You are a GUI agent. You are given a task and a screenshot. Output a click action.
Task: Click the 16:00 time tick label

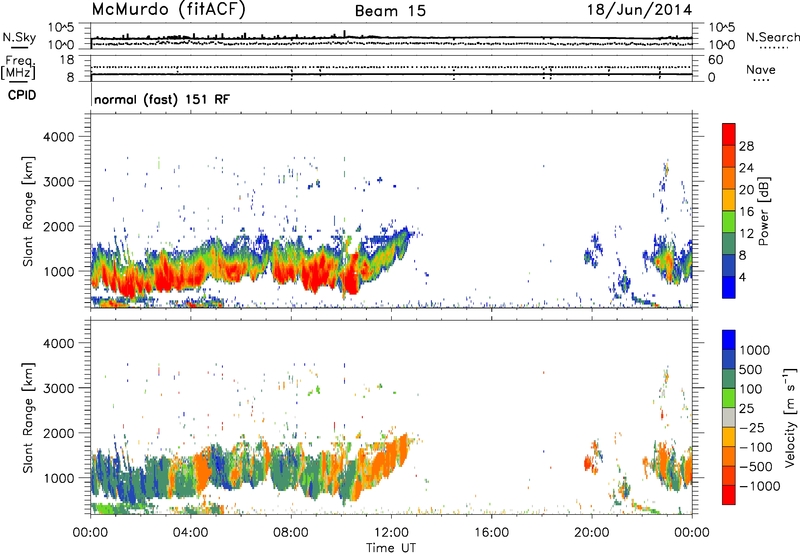pos(491,533)
